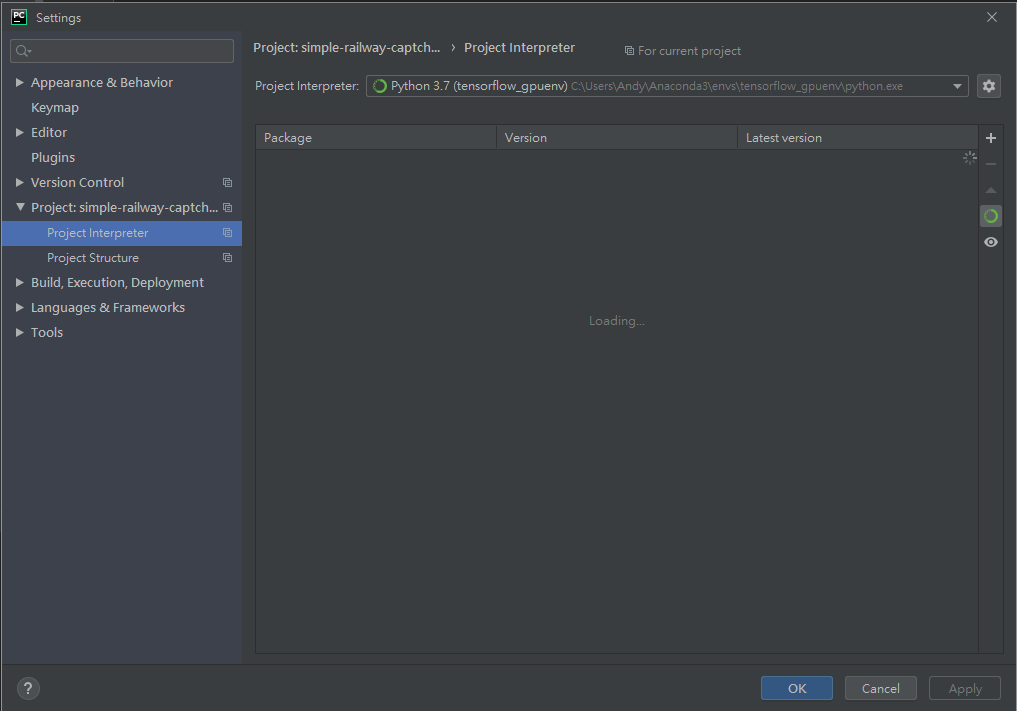1017x711 pixels.
Task: Click the PyCharm logo in title bar
Action: (x=19, y=17)
